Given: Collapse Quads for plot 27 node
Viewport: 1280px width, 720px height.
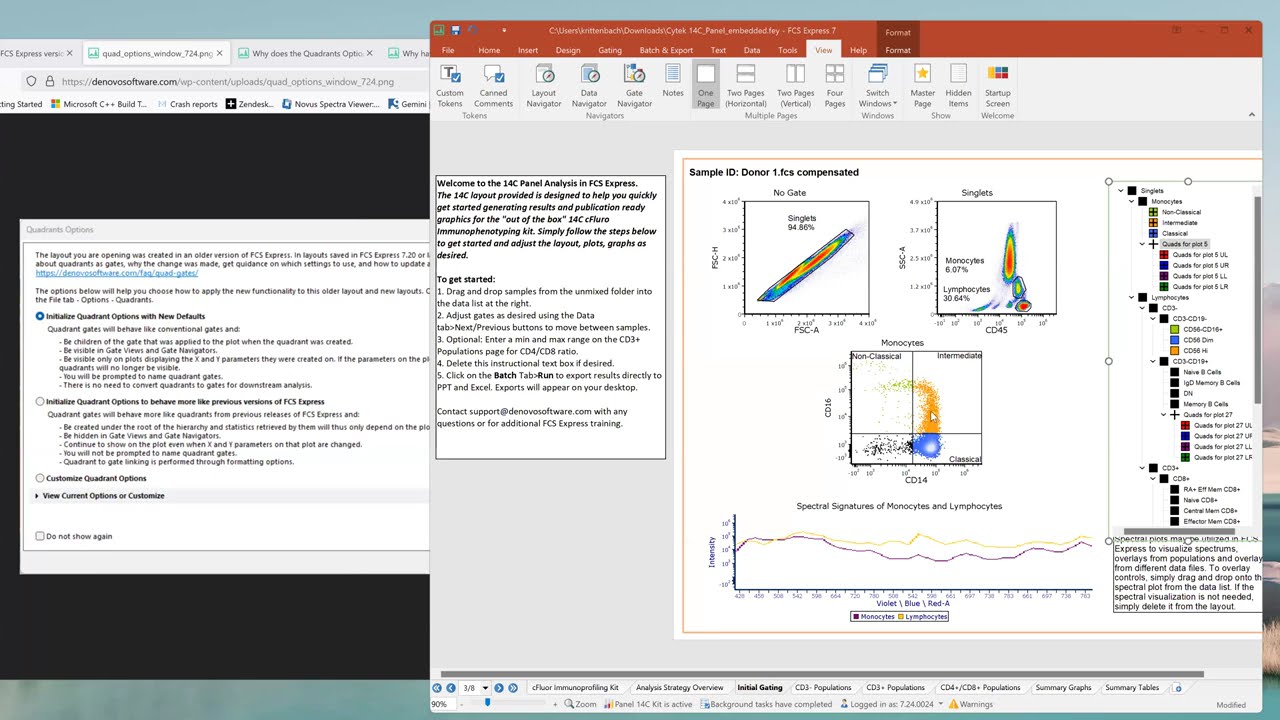Looking at the screenshot, I should pos(1164,414).
